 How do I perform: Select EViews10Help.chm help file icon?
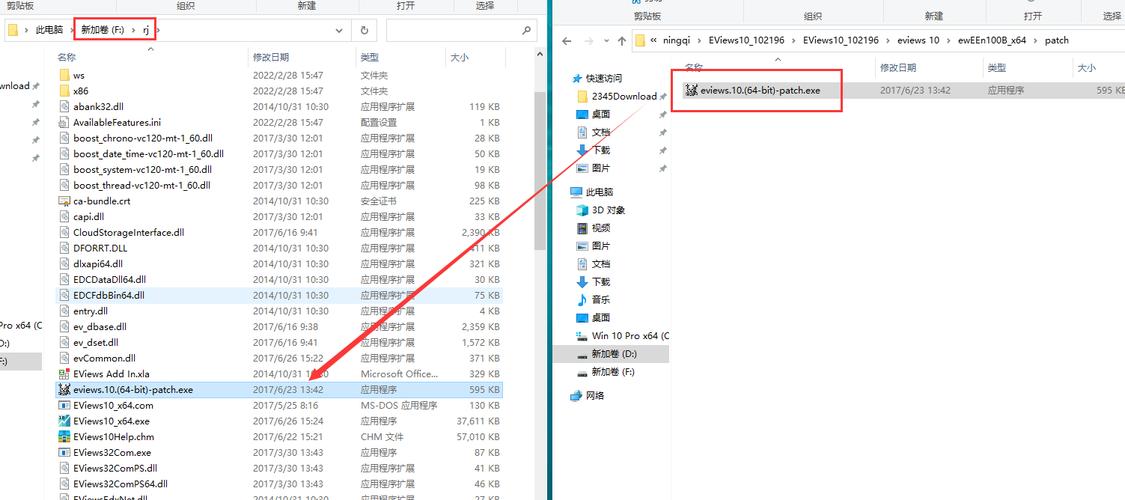64,437
